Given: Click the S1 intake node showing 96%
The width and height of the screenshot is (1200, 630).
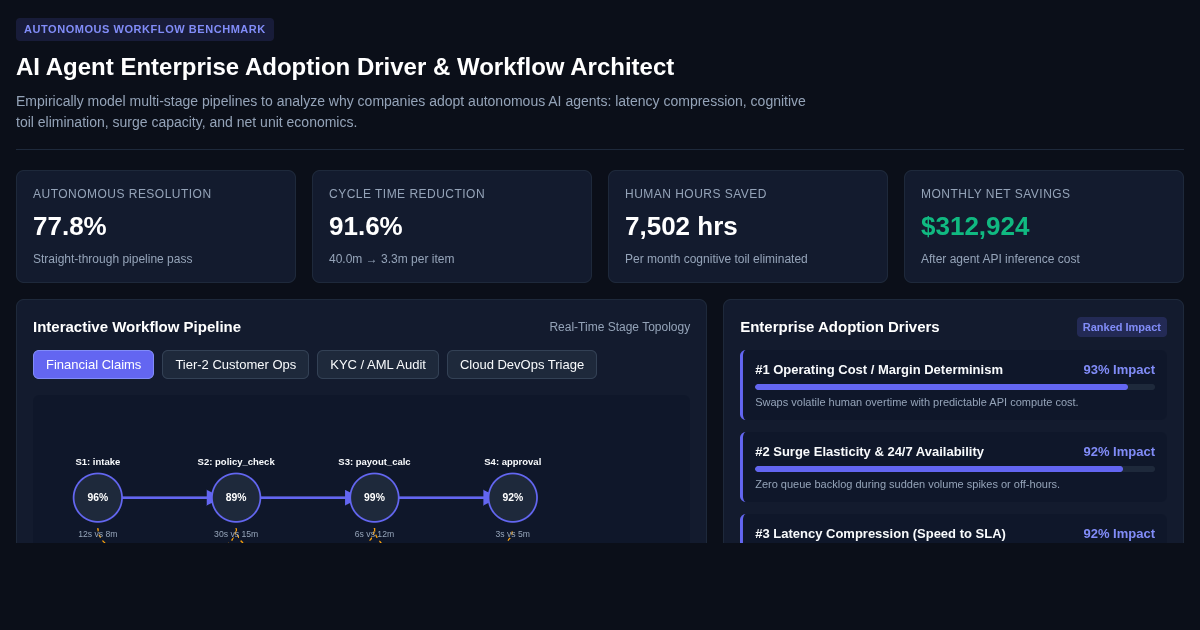Looking at the screenshot, I should [98, 497].
